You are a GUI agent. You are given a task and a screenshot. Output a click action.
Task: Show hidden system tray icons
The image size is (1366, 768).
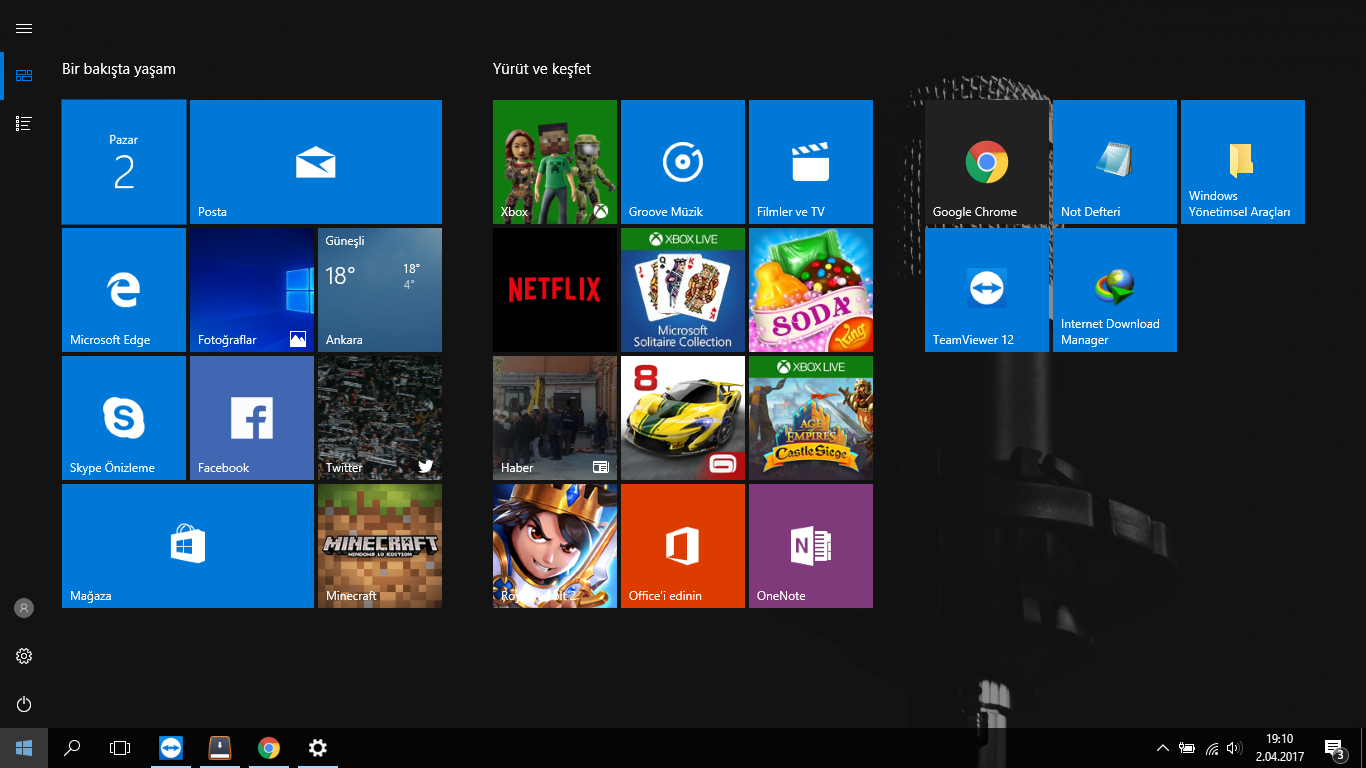coord(1163,747)
